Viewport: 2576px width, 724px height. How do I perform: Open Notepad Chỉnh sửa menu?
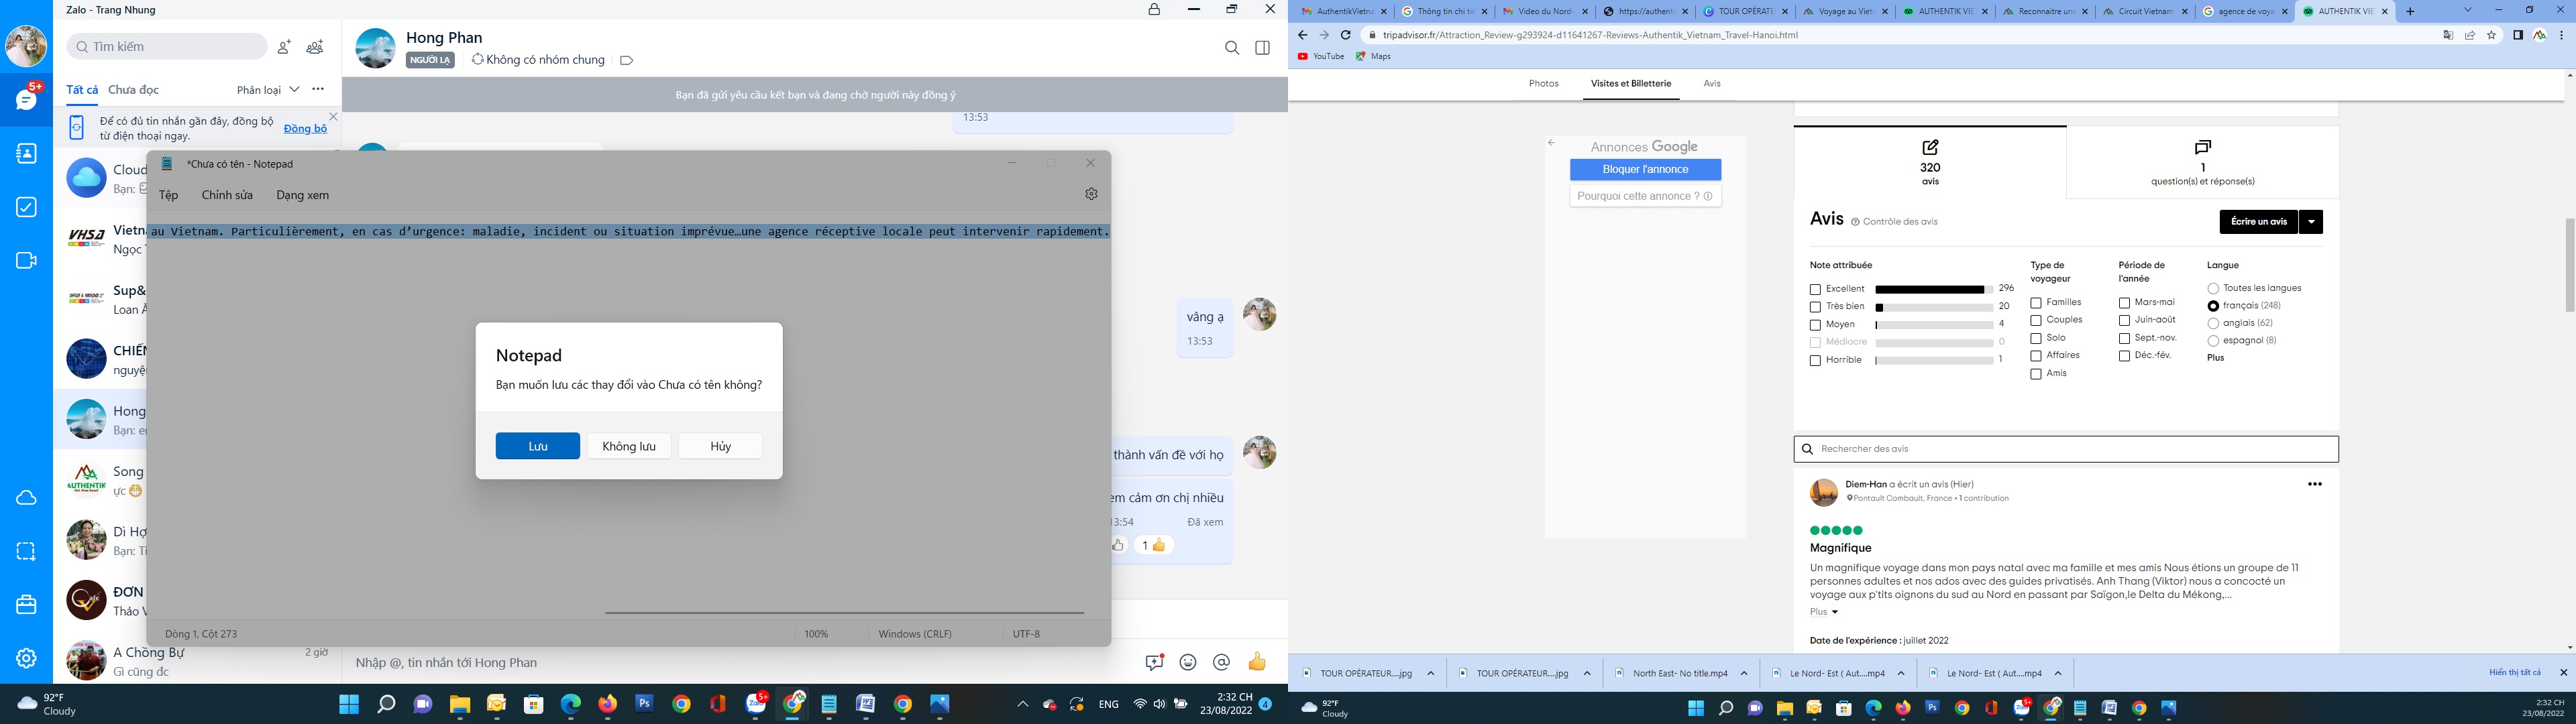coord(227,195)
